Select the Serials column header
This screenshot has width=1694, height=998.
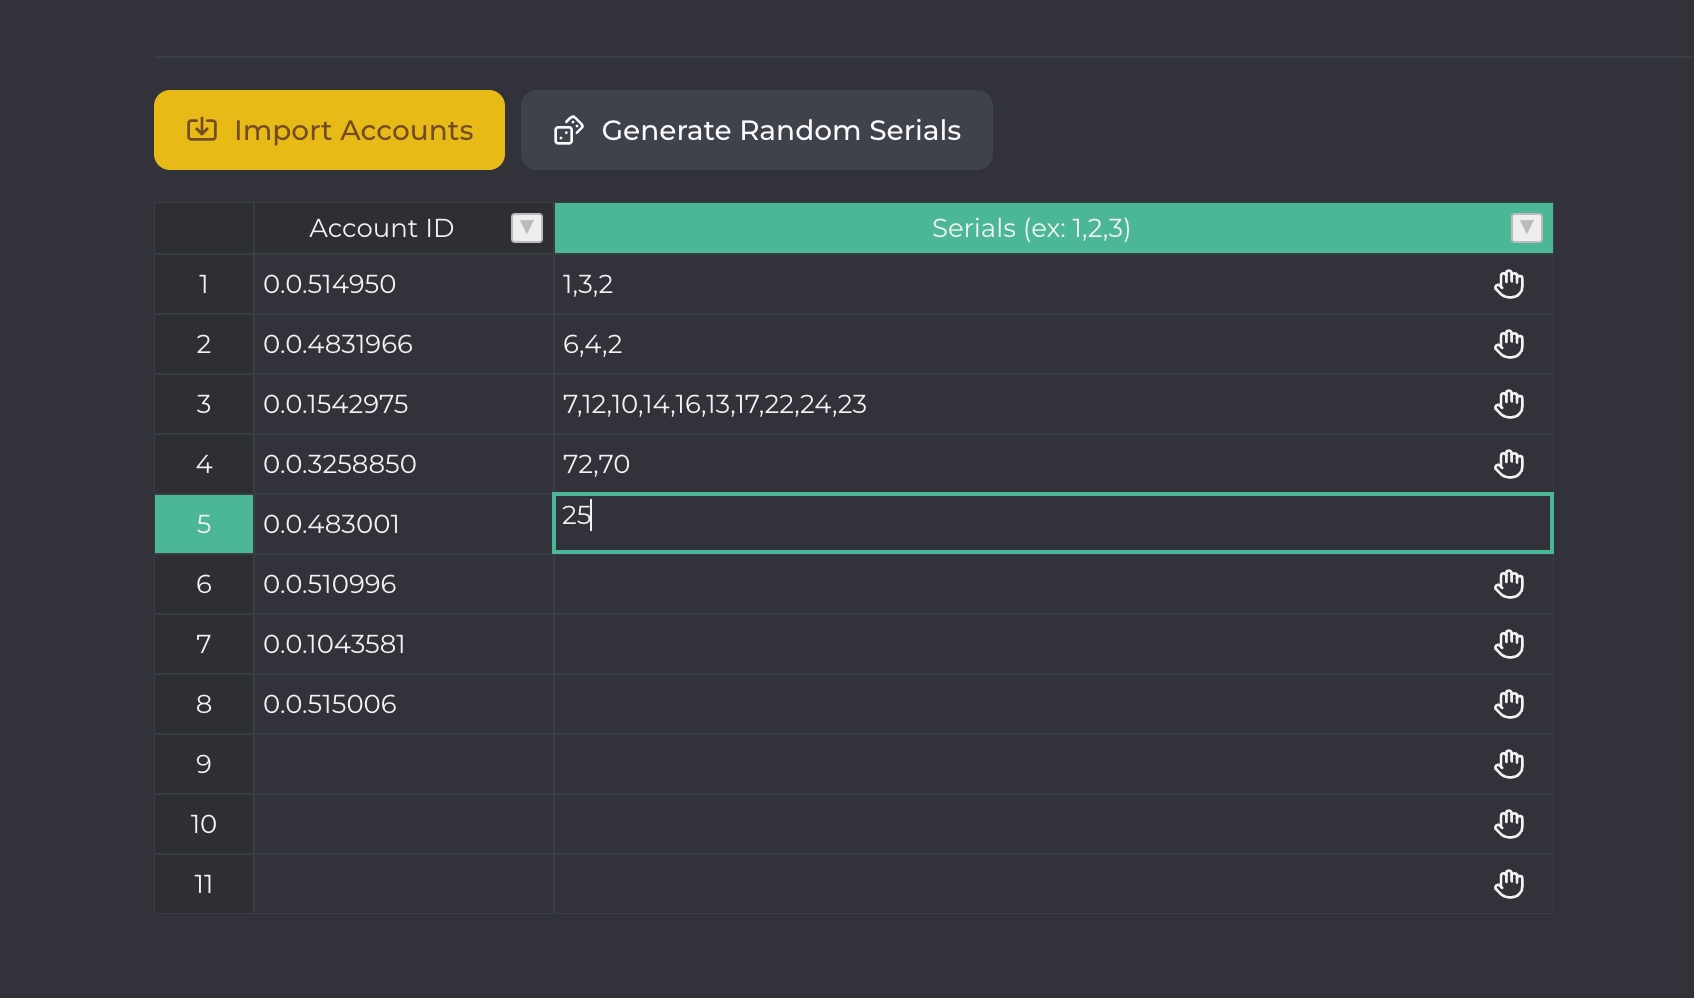(x=1030, y=228)
